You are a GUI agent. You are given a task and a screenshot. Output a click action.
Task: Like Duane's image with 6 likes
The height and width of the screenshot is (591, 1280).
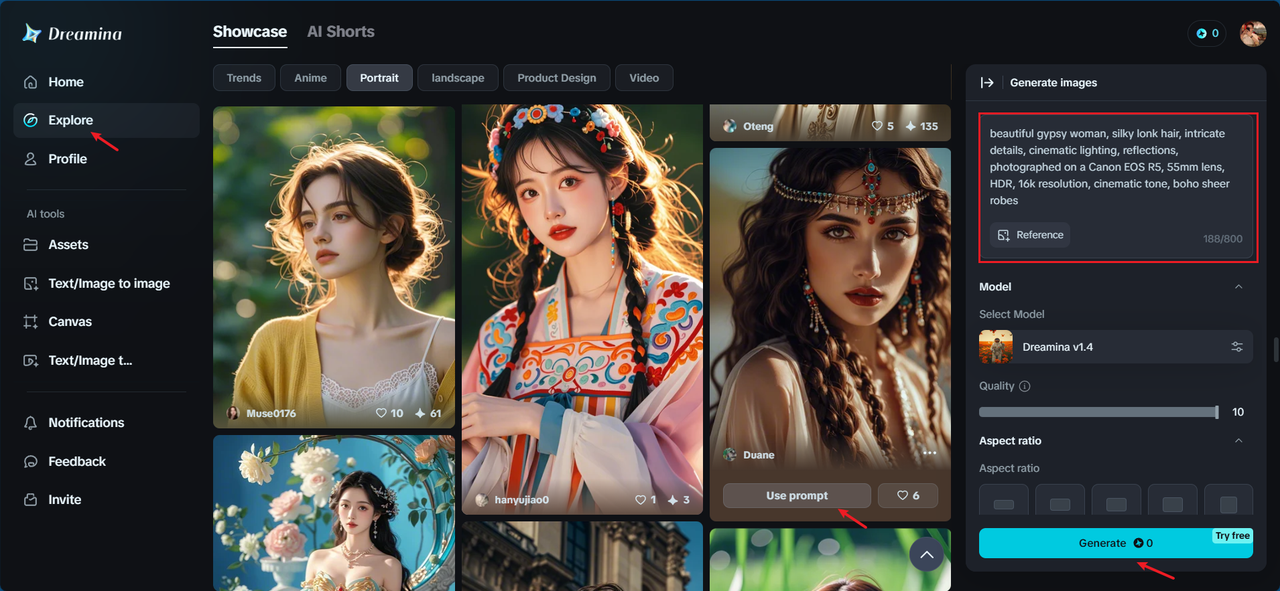click(x=908, y=496)
